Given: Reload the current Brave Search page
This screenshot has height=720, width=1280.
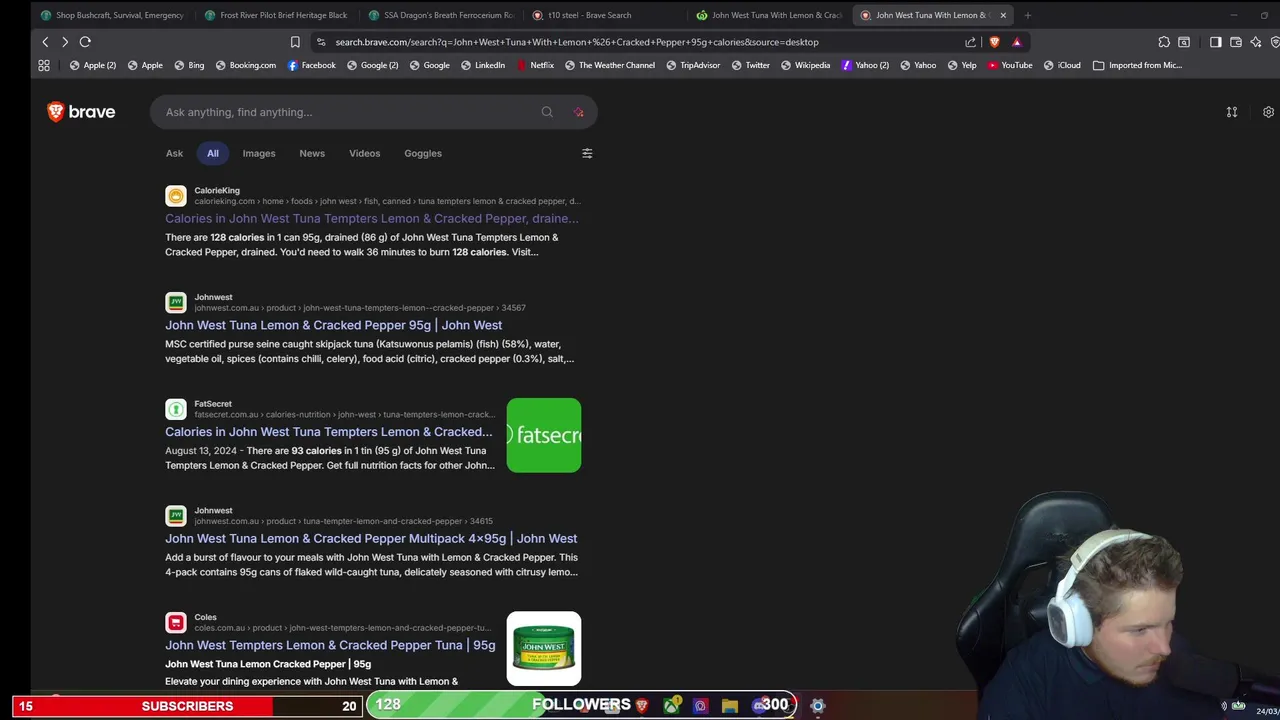Looking at the screenshot, I should (x=85, y=42).
